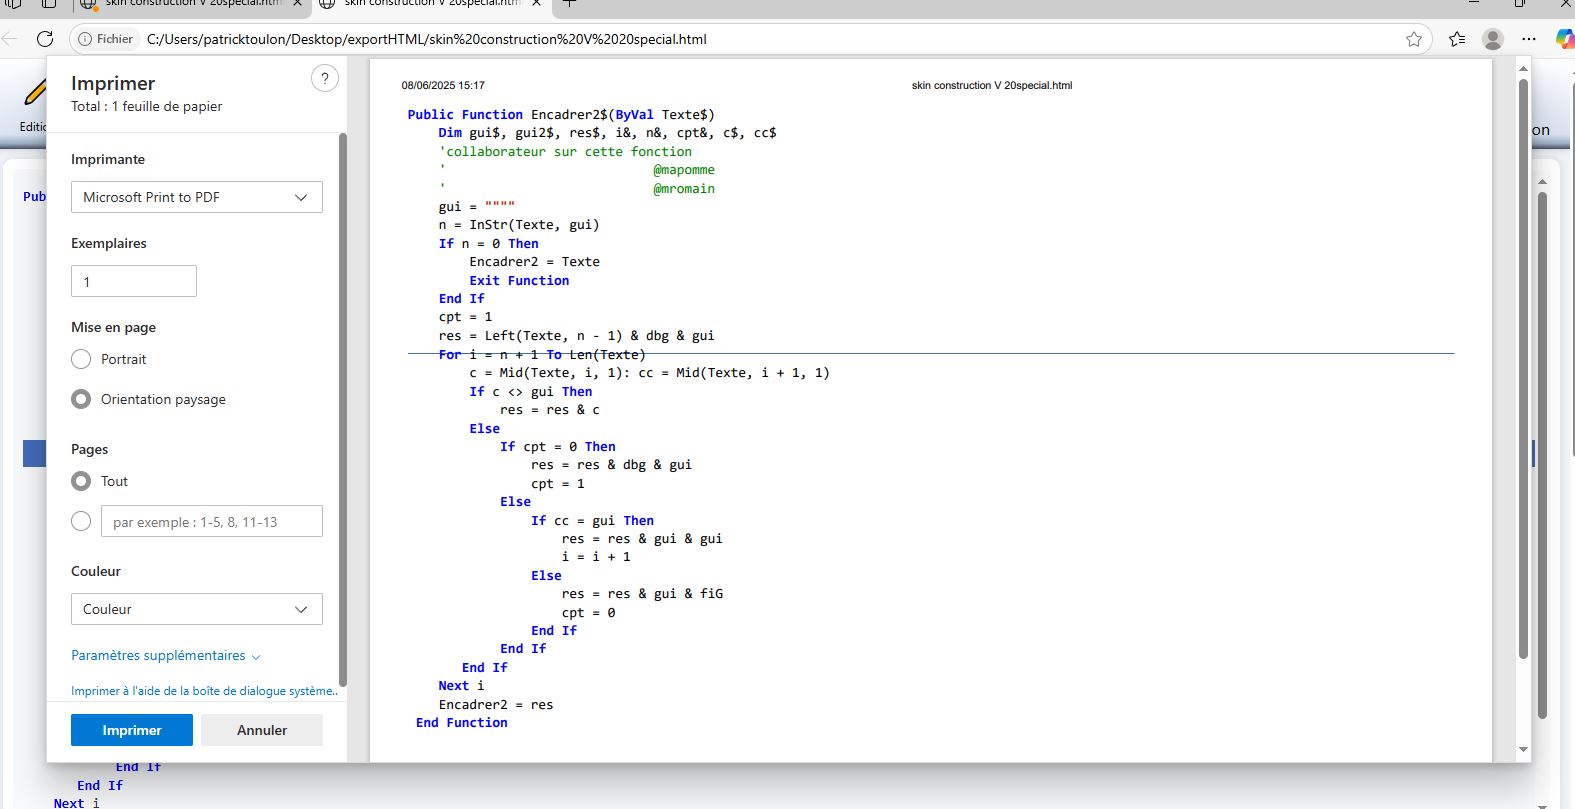
Task: Click the print preview vertical scrollbar
Action: coord(1524,368)
